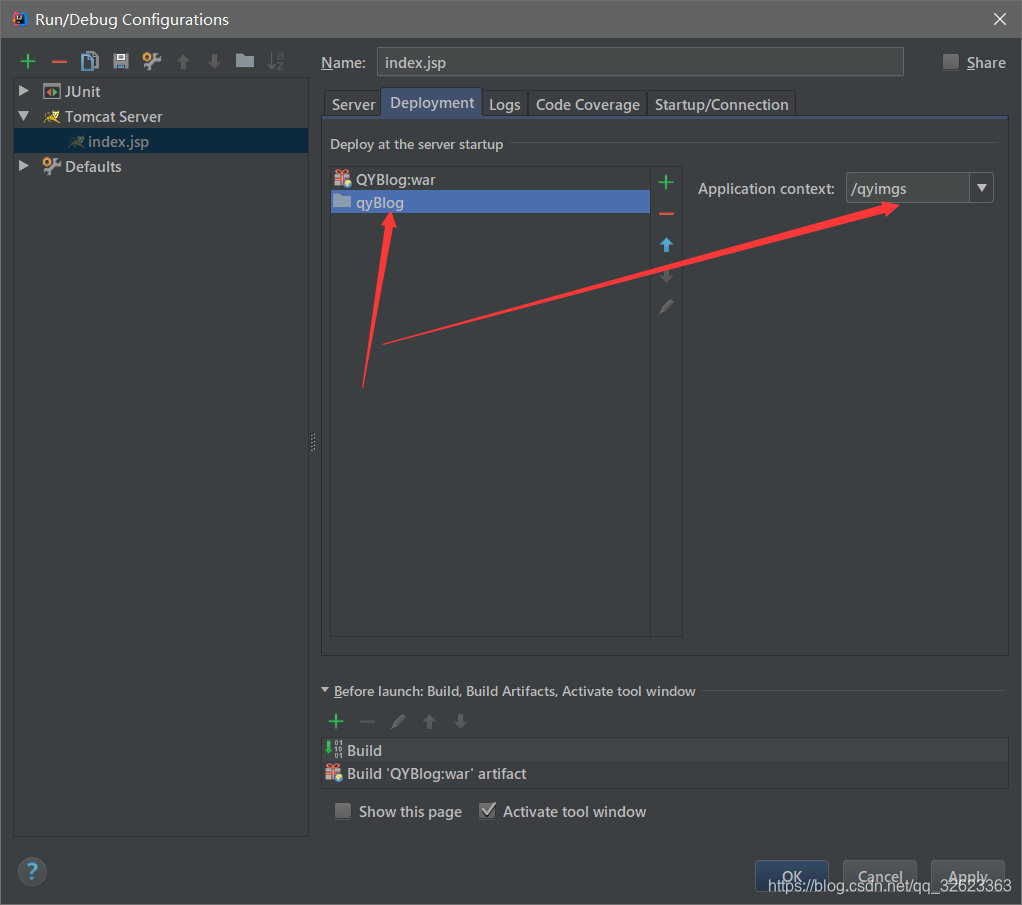Remove before-launch task minus icon
The image size is (1022, 905).
pyautogui.click(x=367, y=721)
